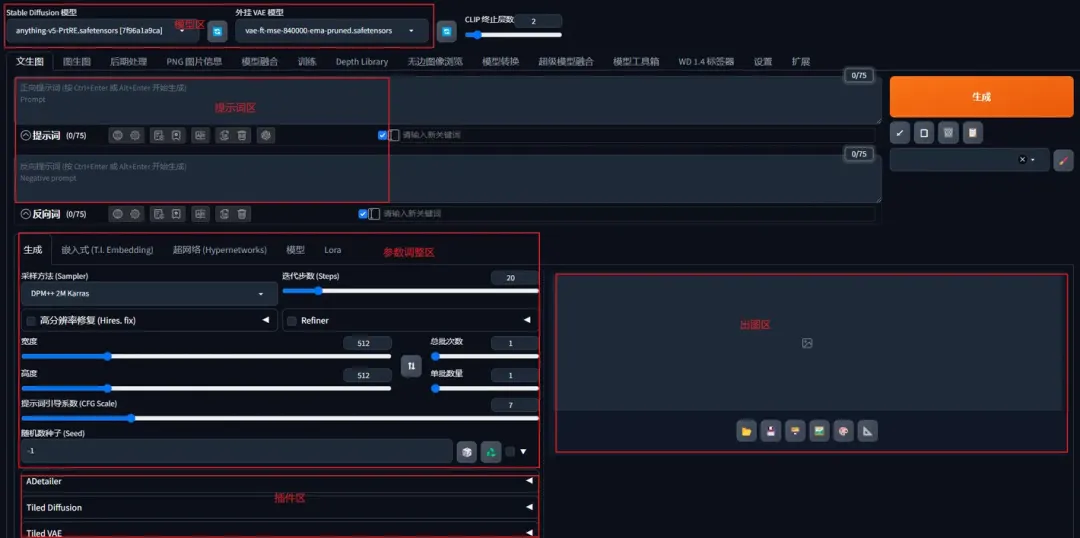
Task: Click the dice icon to randomize seed
Action: pyautogui.click(x=466, y=452)
